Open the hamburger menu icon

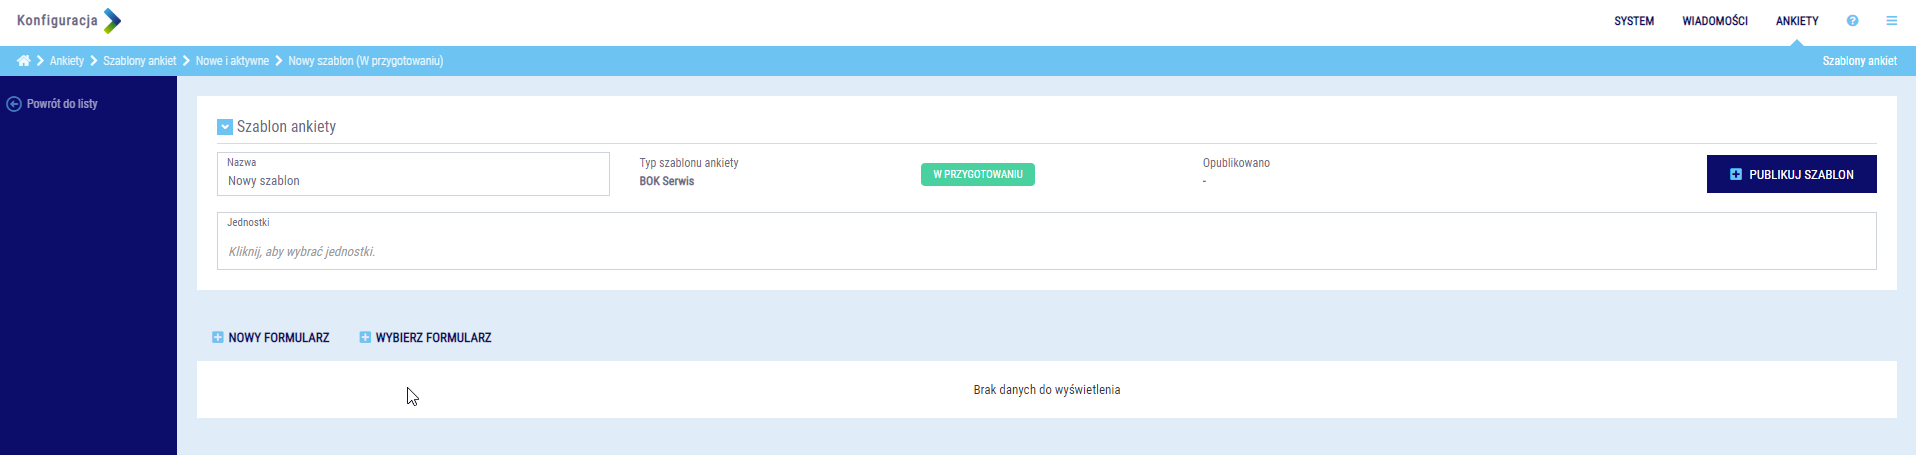[1891, 21]
